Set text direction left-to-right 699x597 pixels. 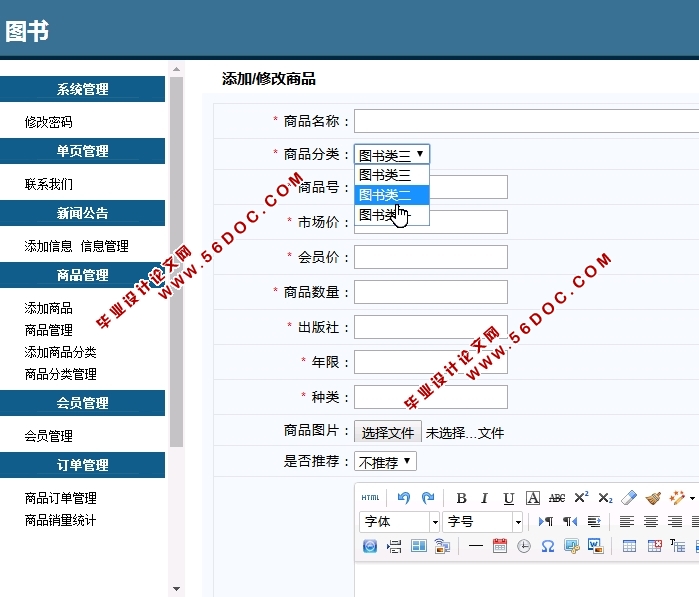tap(546, 521)
